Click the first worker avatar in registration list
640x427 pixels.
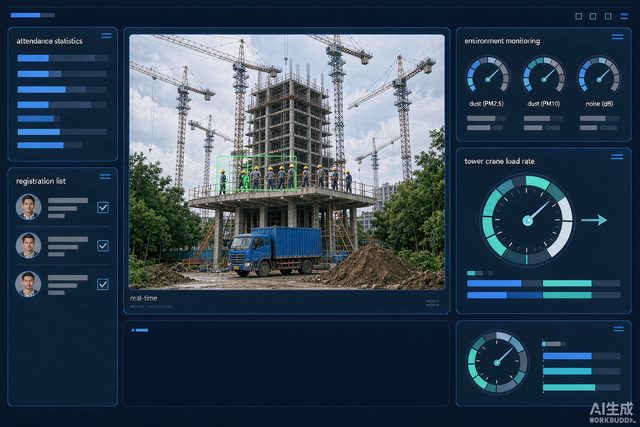[x=28, y=207]
